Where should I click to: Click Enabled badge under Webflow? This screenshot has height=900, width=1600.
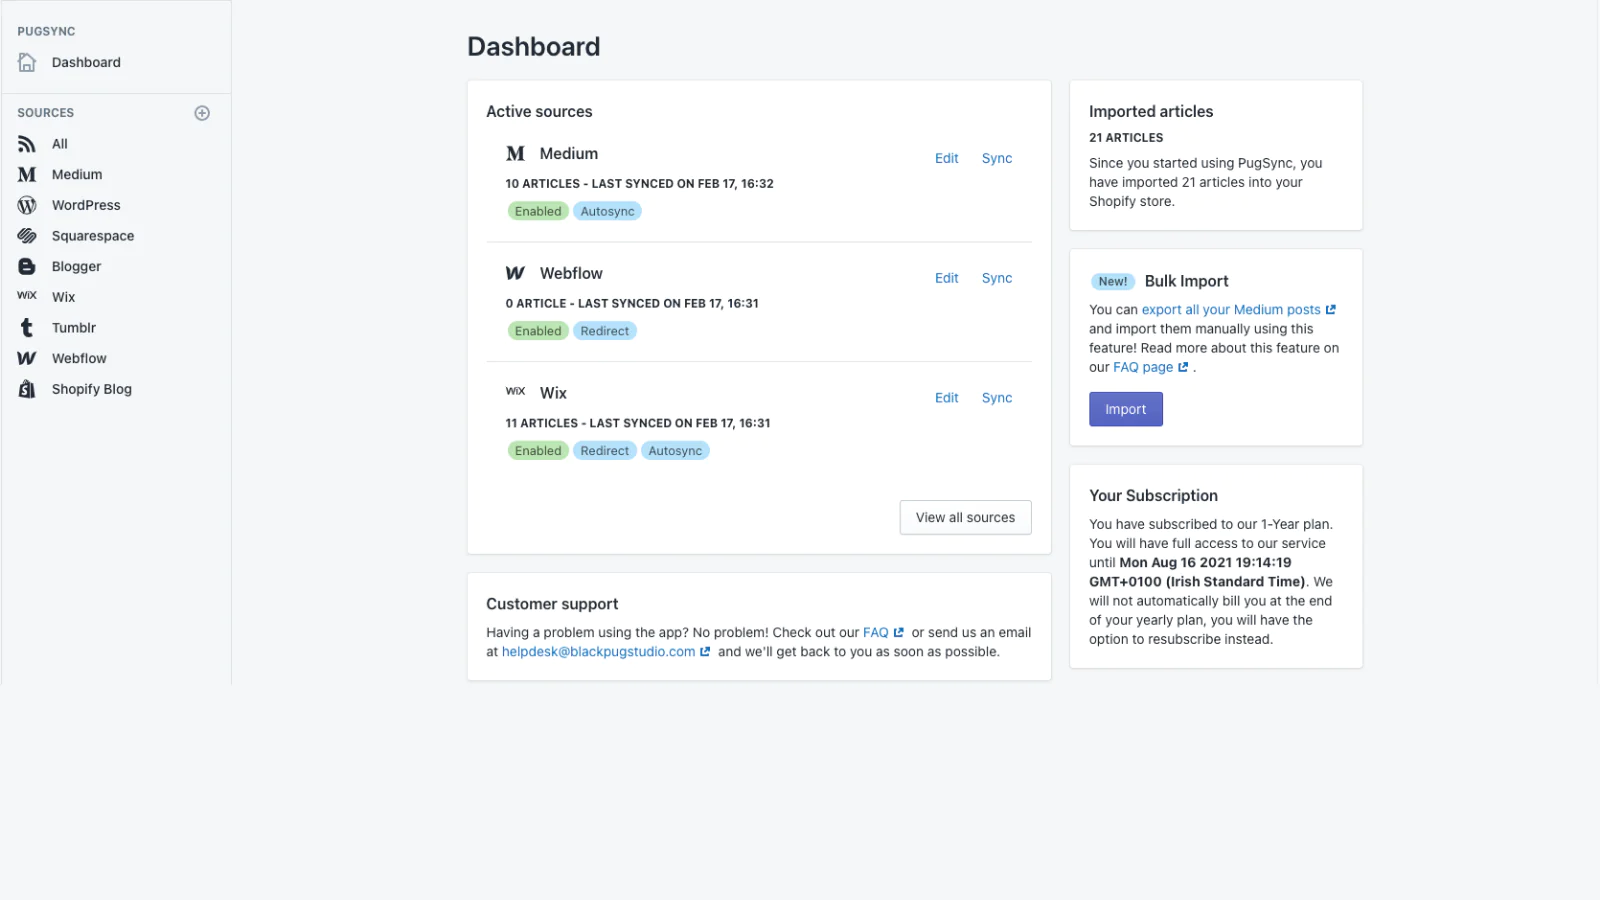tap(538, 331)
